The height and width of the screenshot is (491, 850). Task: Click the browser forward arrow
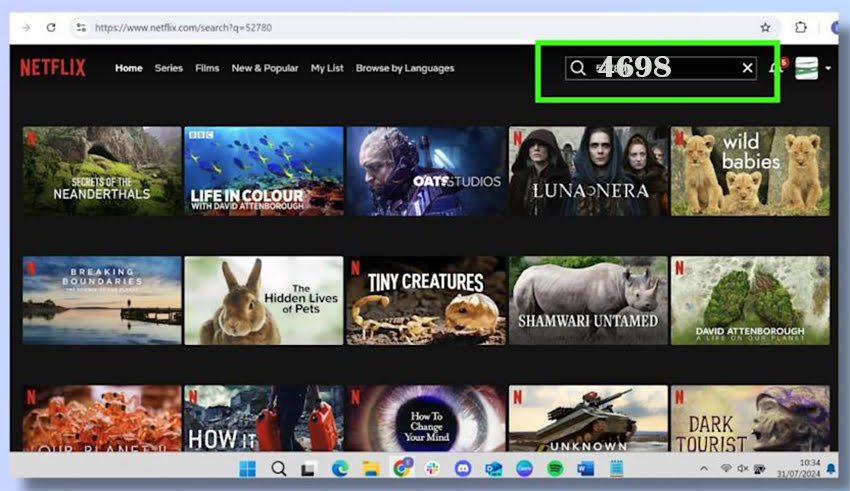pyautogui.click(x=25, y=27)
